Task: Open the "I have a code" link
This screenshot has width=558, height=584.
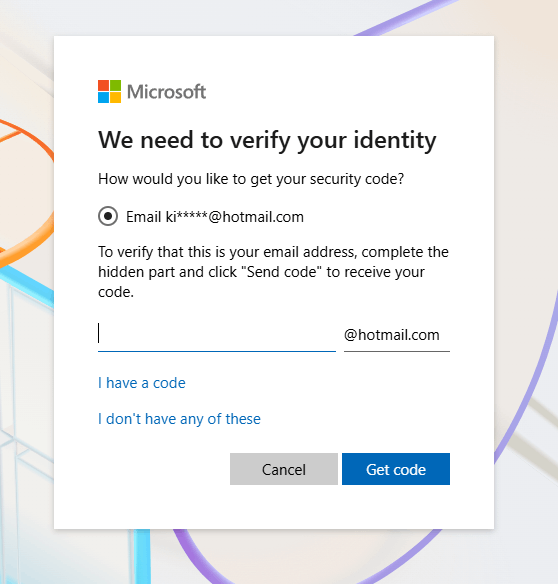Action: [x=142, y=383]
